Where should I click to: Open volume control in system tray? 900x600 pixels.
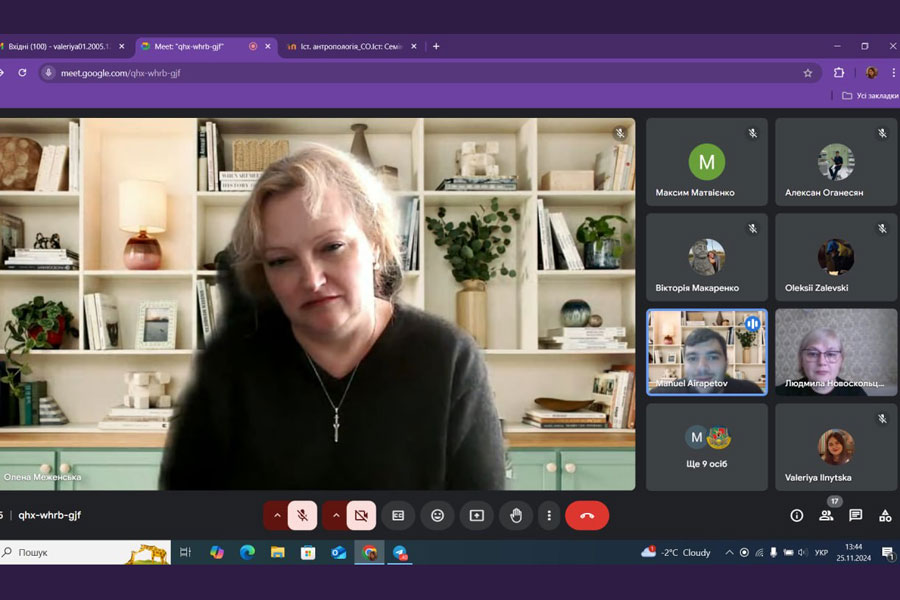(x=802, y=552)
